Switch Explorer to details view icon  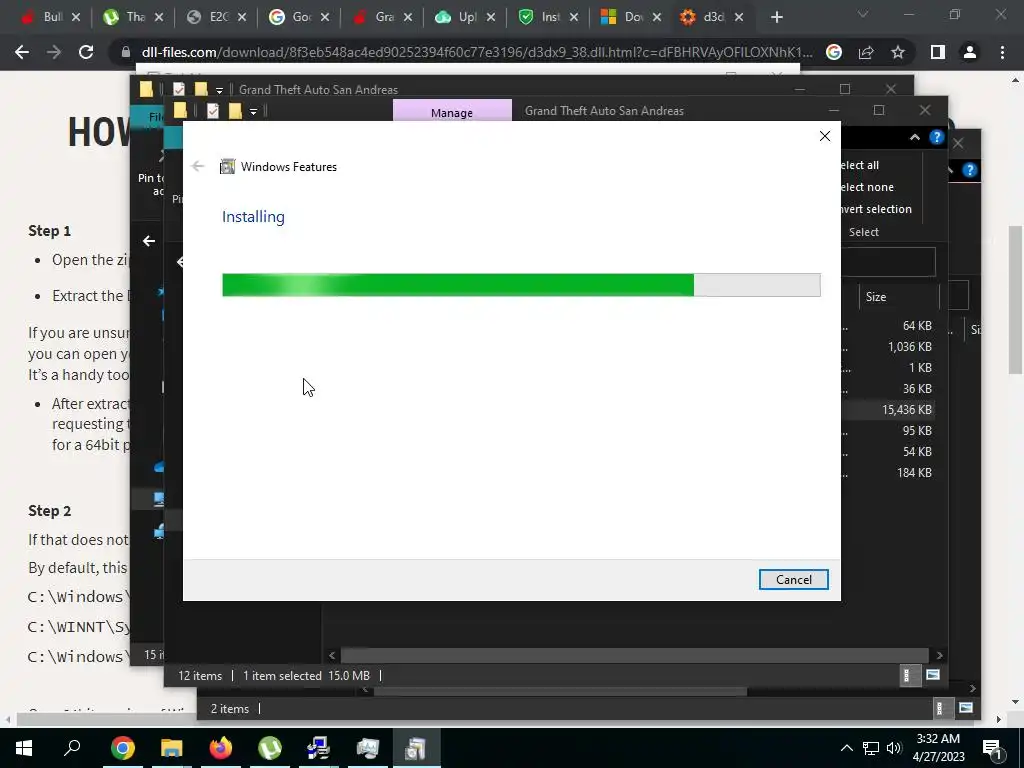coord(906,675)
